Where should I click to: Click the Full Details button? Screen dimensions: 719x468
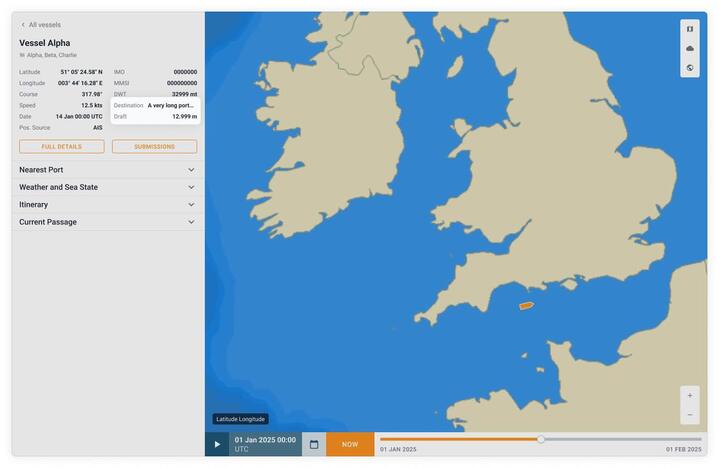[x=62, y=147]
